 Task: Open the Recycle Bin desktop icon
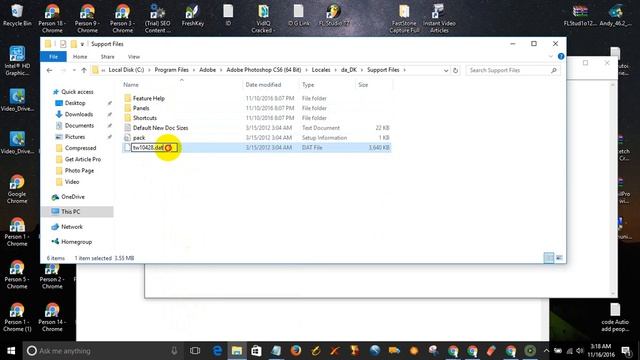tap(17, 15)
